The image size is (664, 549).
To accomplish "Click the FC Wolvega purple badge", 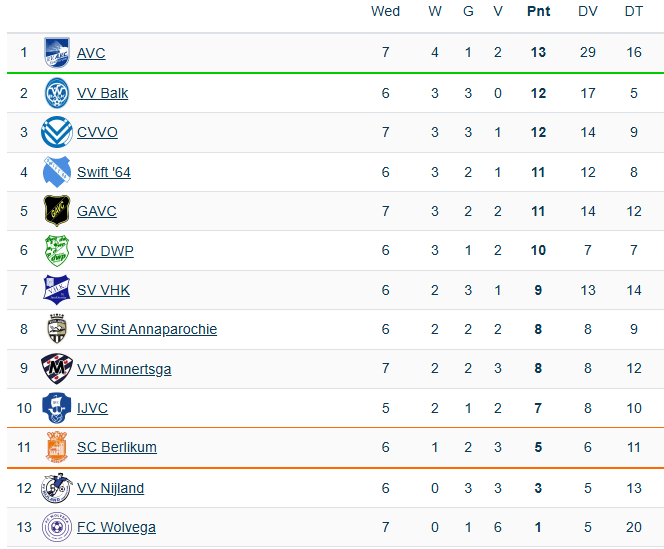I will click(x=56, y=527).
